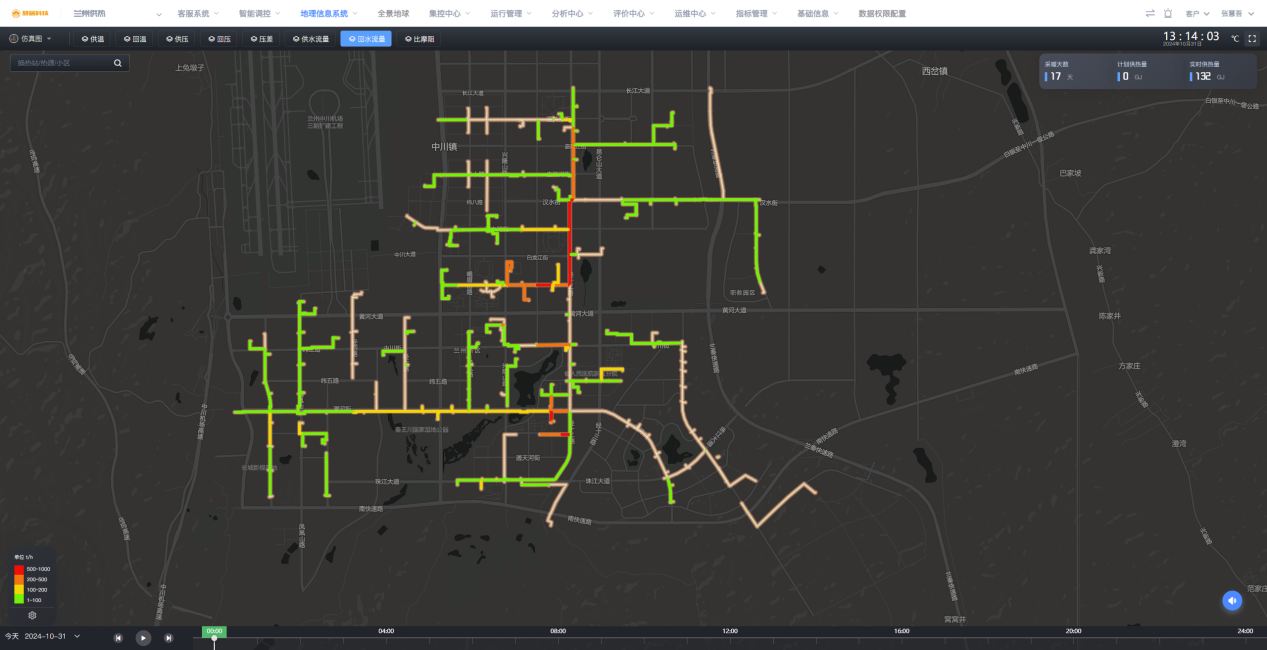Screen dimensions: 1267x650
Task: Play the timeline animation
Action: 143,637
